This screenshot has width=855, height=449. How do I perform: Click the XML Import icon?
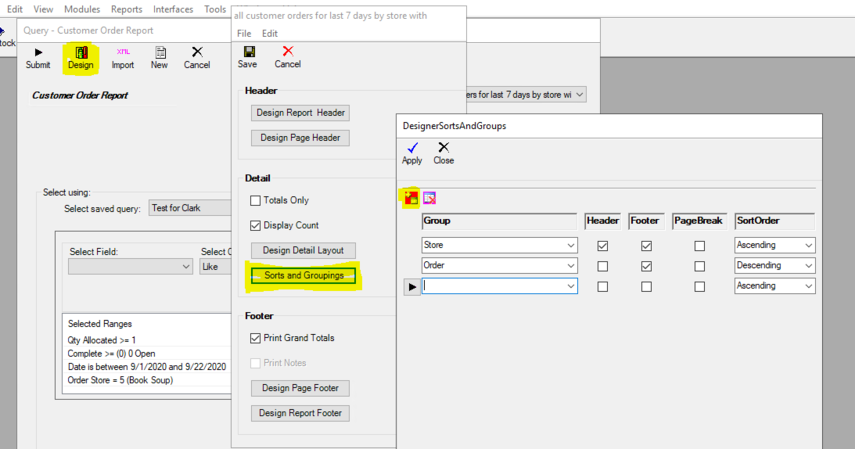click(123, 58)
